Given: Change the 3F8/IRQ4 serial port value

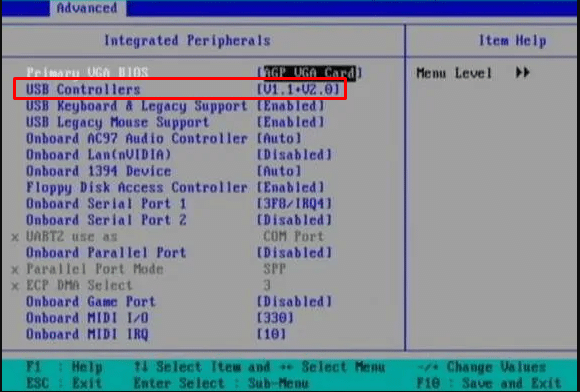Looking at the screenshot, I should (x=294, y=204).
